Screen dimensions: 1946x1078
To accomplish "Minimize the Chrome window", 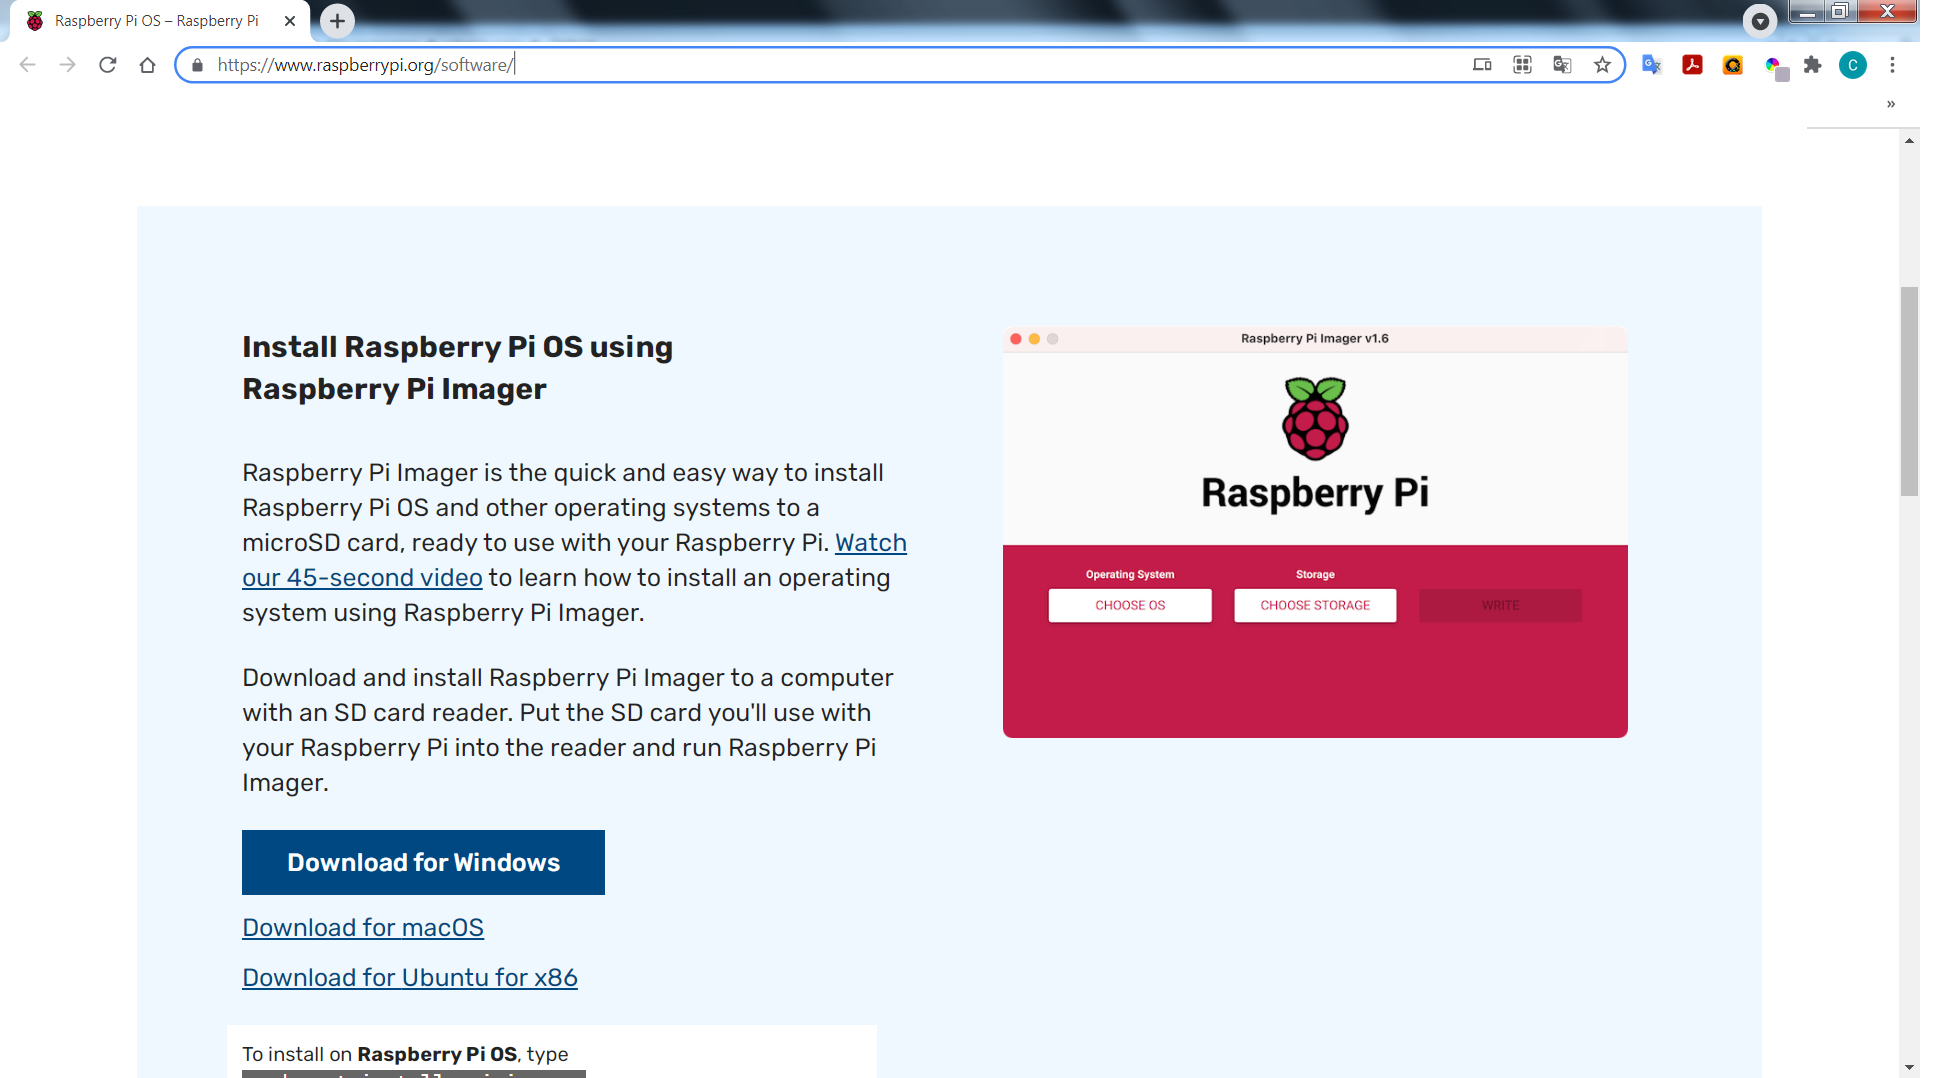I will (x=1807, y=12).
